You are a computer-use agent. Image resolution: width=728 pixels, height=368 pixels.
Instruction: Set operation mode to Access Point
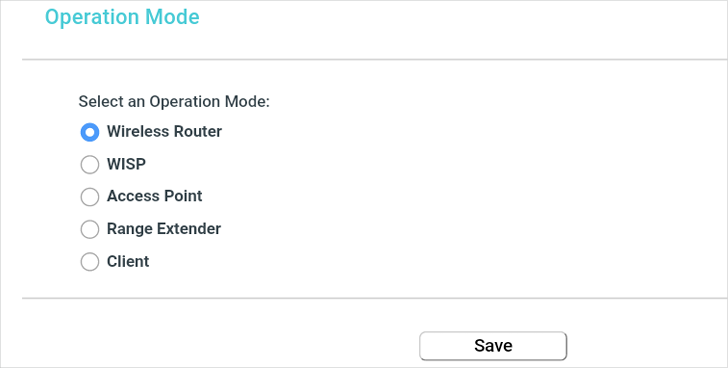90,197
